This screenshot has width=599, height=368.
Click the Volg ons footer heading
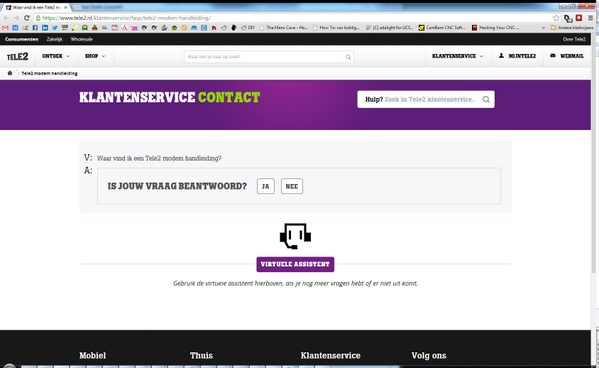[x=429, y=355]
